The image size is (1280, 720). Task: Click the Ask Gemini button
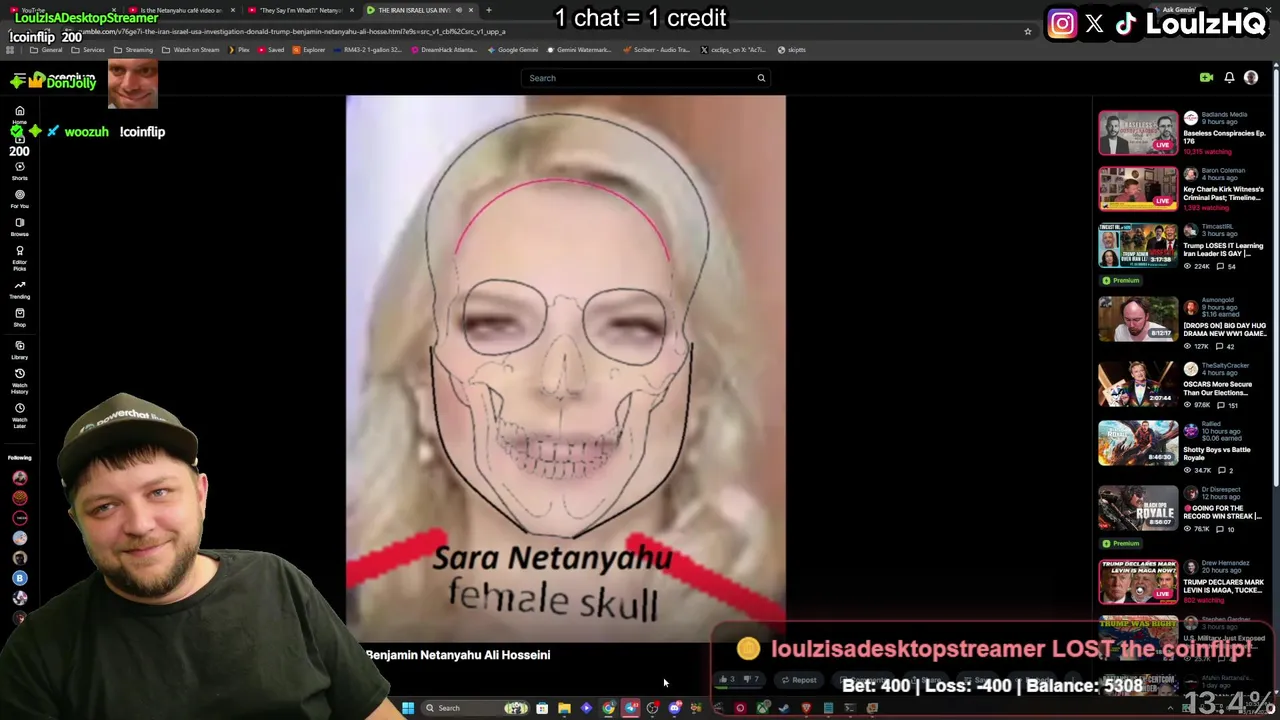[x=1178, y=10]
